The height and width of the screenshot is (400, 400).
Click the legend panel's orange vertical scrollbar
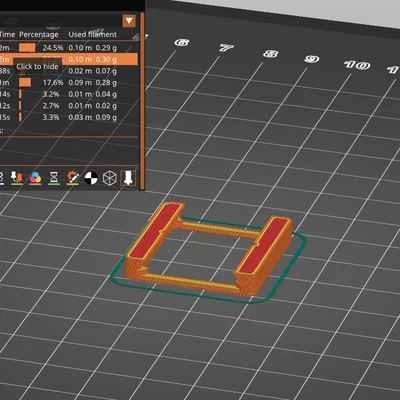coord(142,100)
